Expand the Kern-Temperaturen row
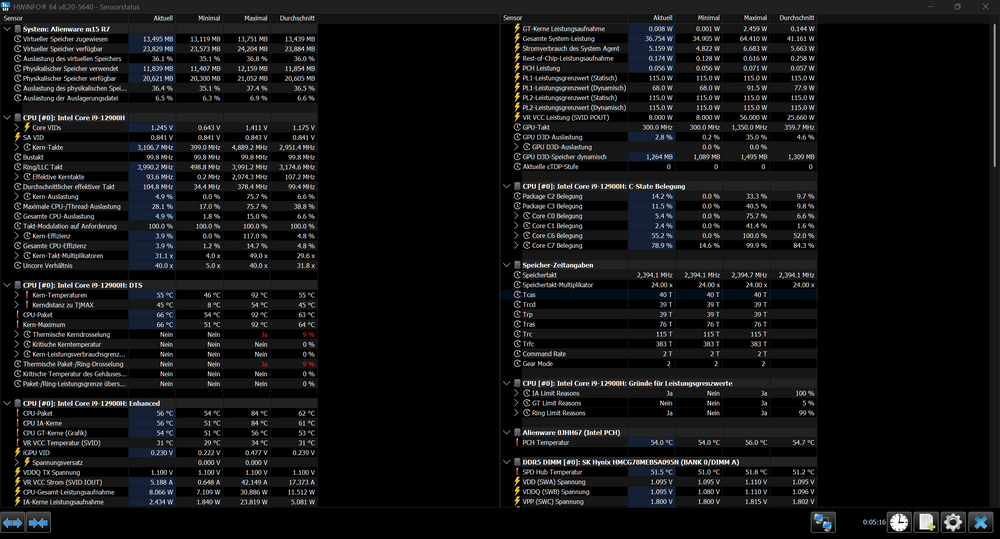 point(16,296)
